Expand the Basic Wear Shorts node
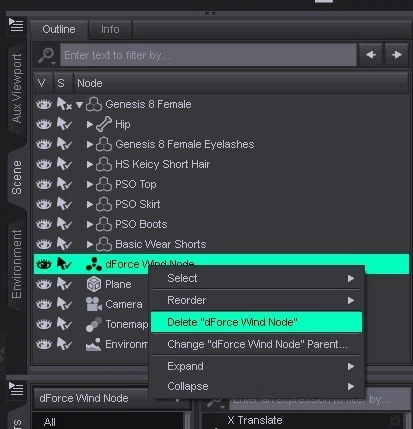 pos(89,244)
